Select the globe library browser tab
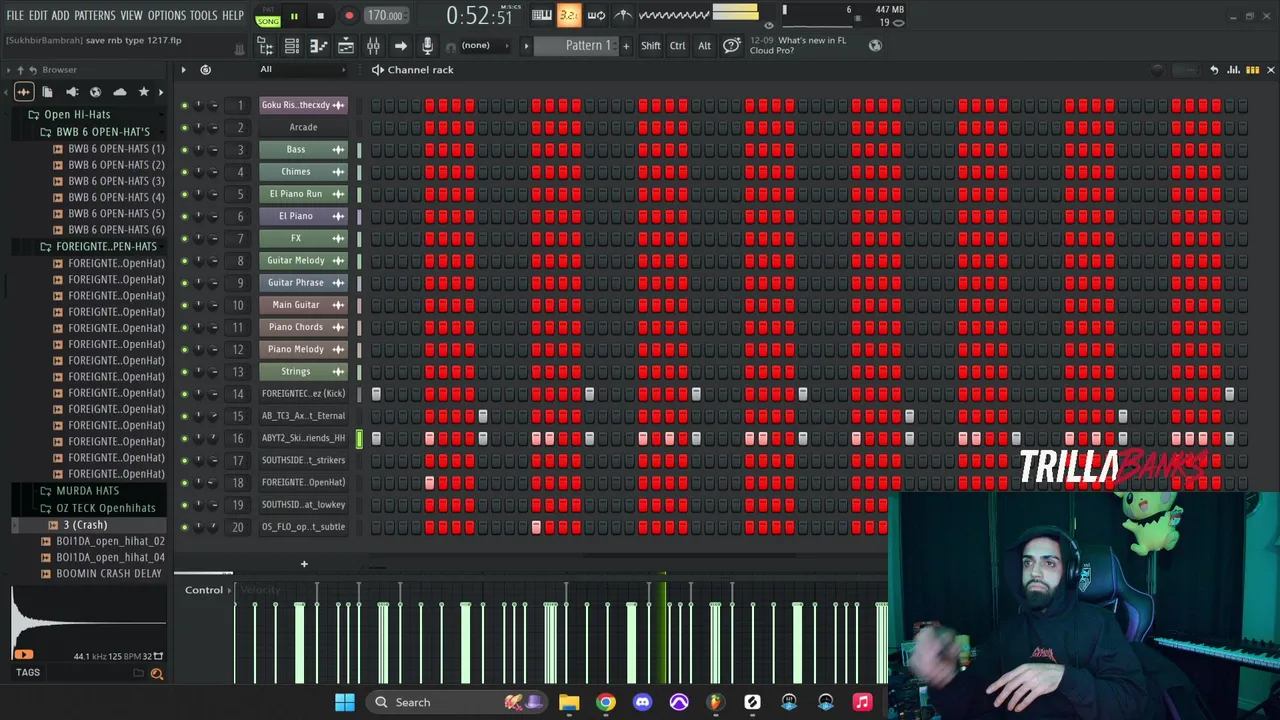 95,92
